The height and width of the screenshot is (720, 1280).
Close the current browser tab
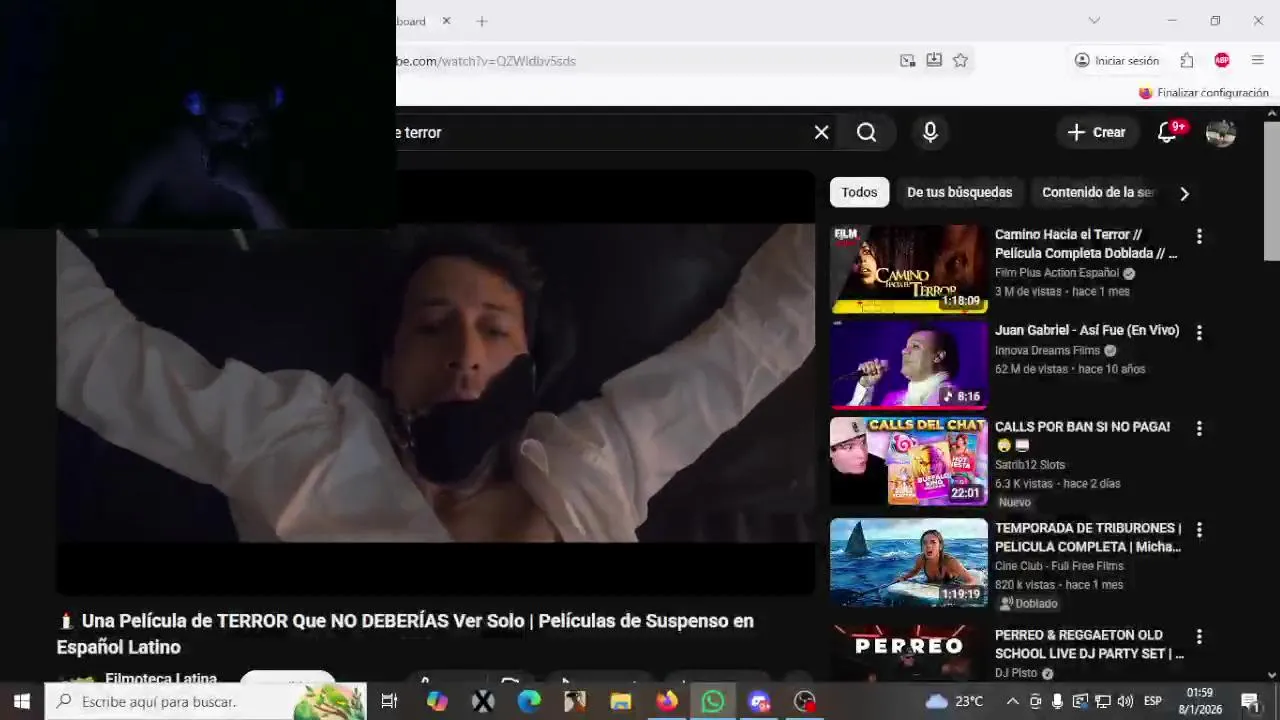click(x=446, y=21)
